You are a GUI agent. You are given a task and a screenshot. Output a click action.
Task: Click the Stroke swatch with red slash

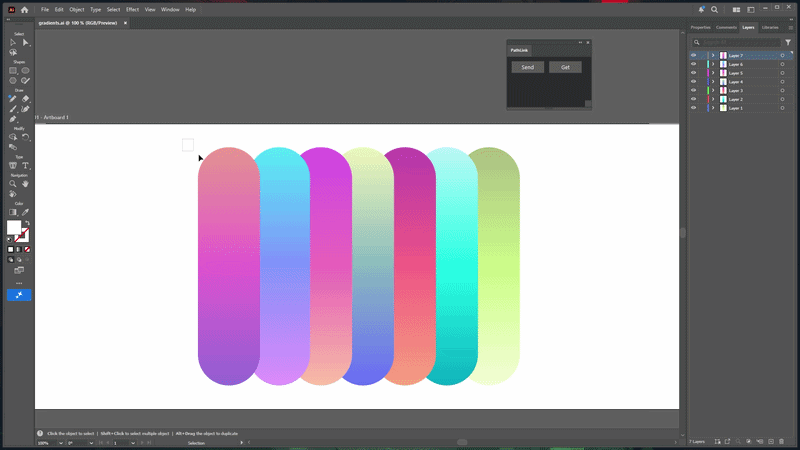click(x=22, y=235)
